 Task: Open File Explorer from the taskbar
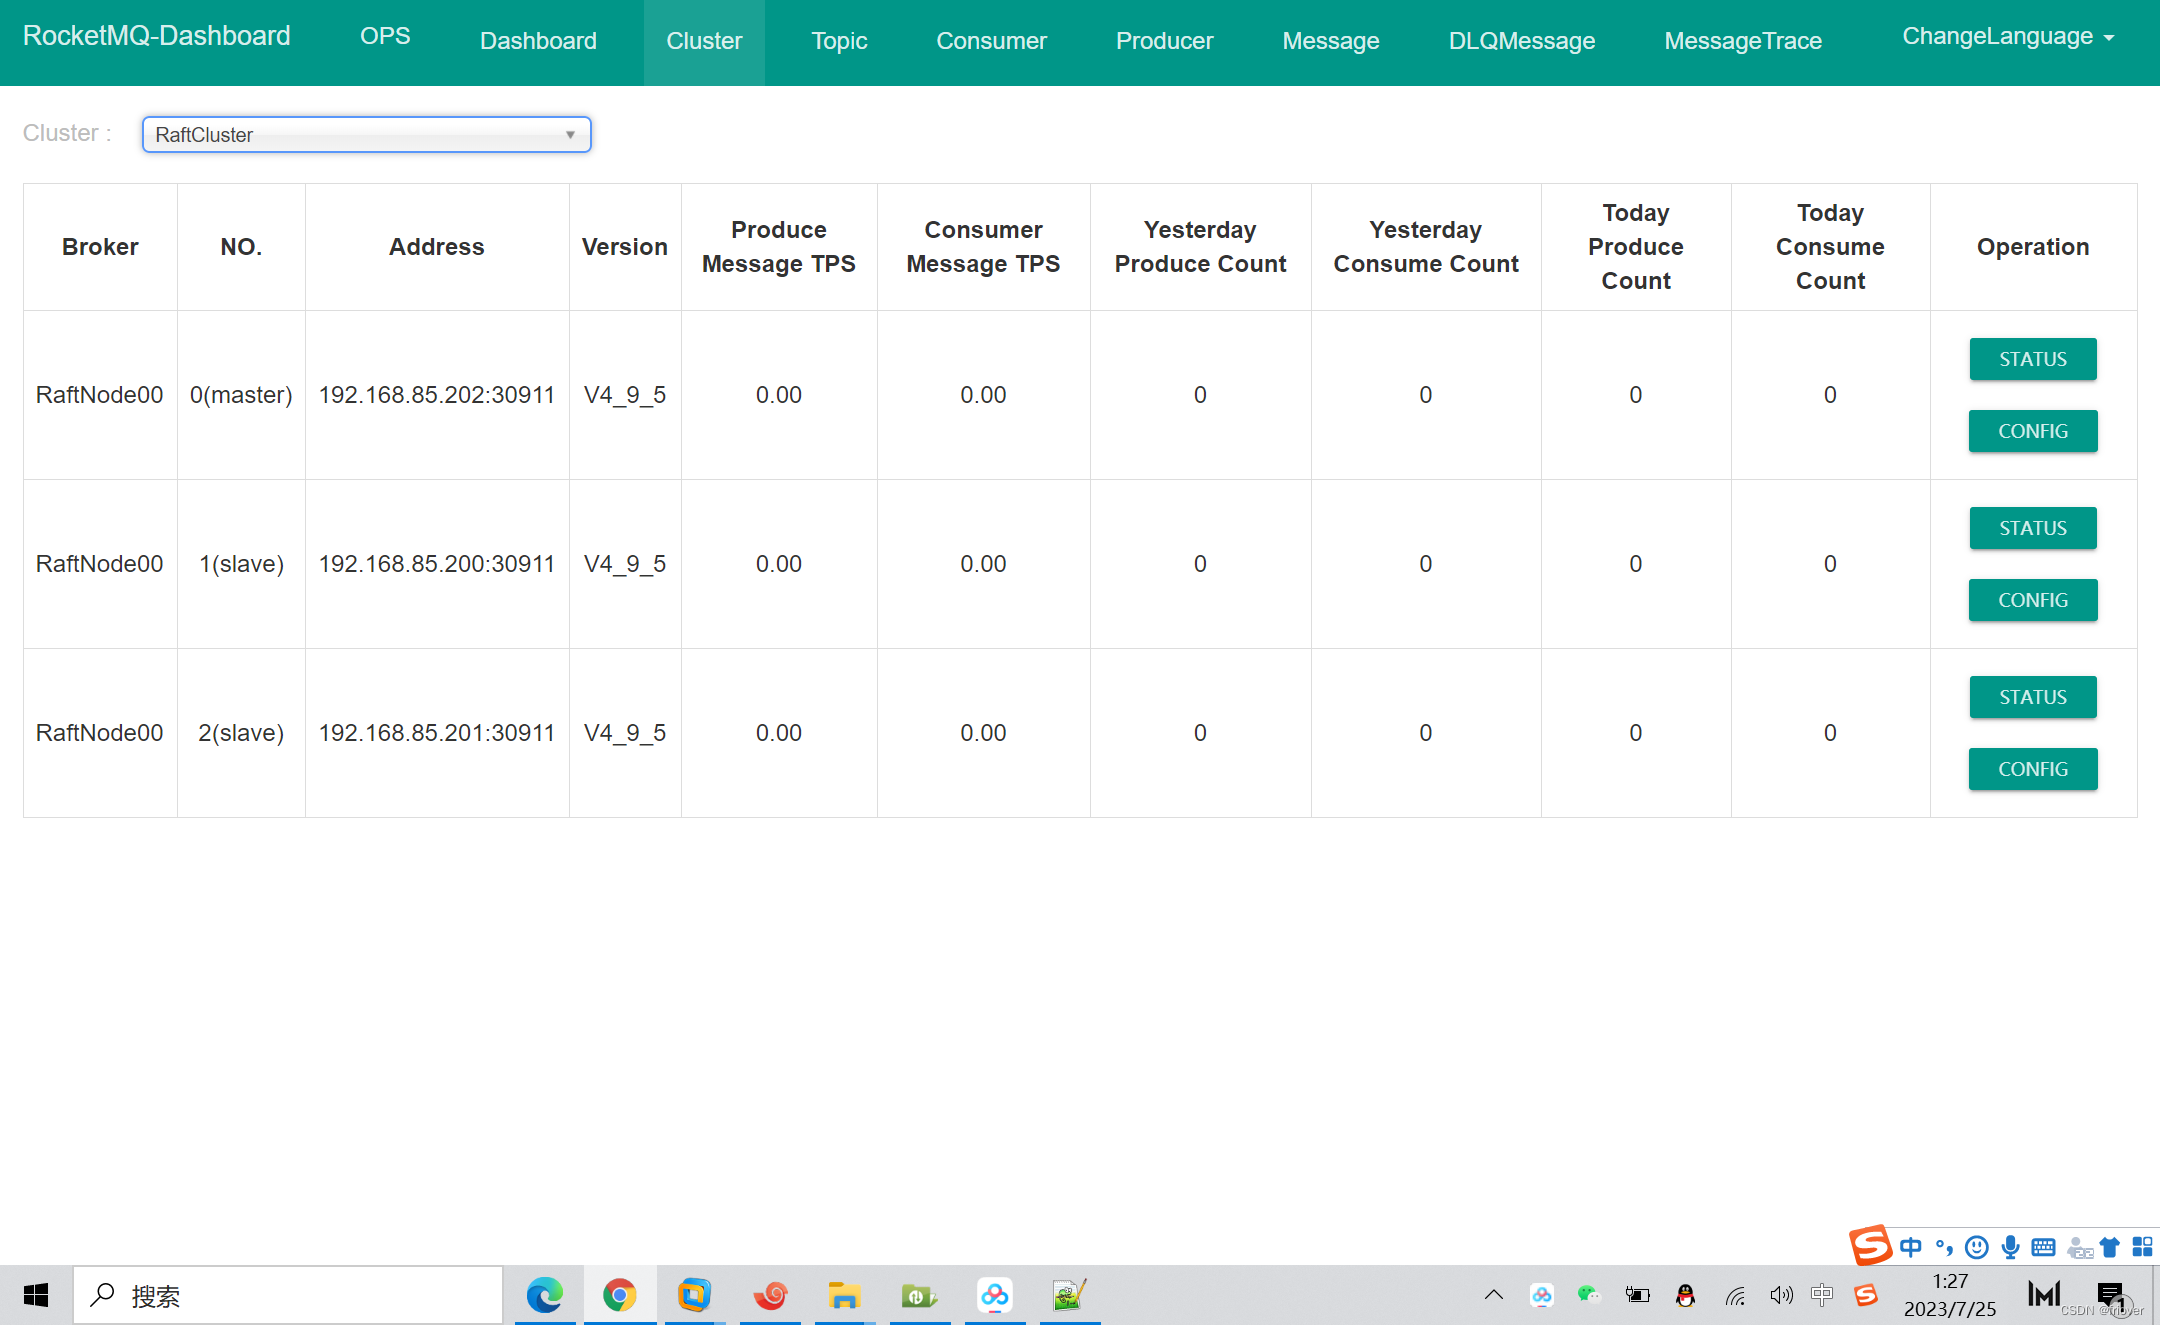pos(845,1295)
